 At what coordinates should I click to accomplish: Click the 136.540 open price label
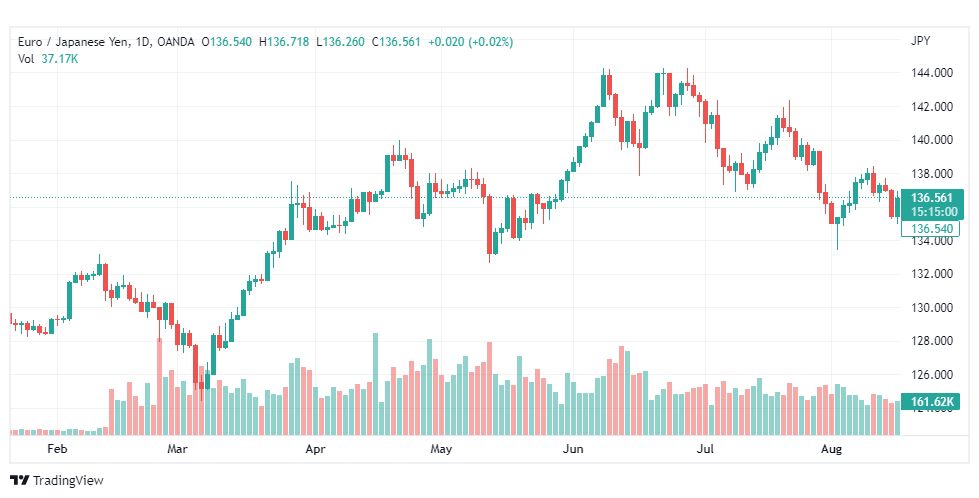click(x=931, y=228)
